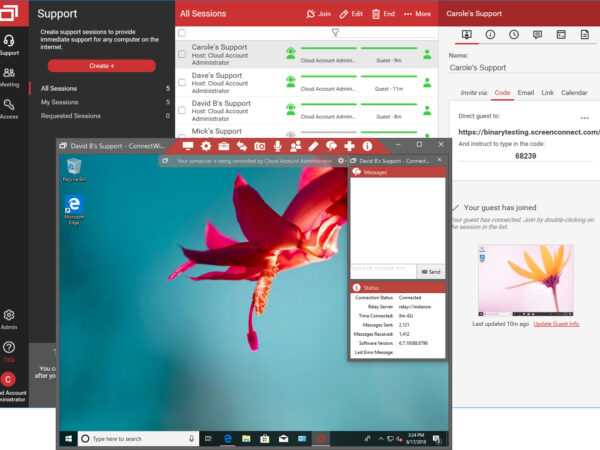Select the Calendar invite tab
The image size is (600, 450).
(574, 93)
